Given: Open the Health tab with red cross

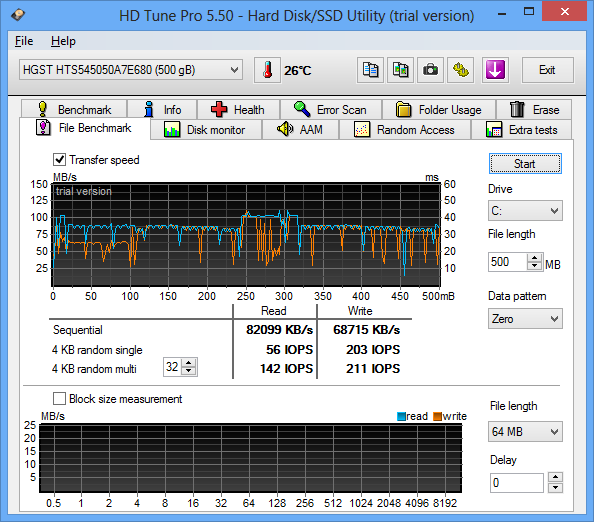Looking at the screenshot, I should 238,109.
